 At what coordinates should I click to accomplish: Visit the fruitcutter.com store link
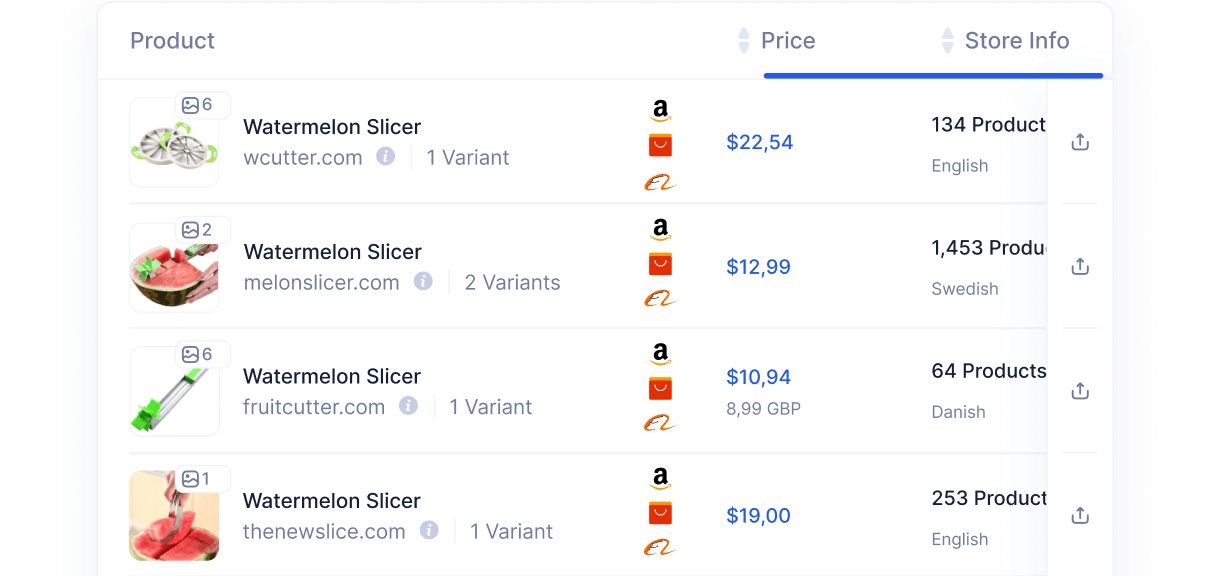[x=314, y=407]
